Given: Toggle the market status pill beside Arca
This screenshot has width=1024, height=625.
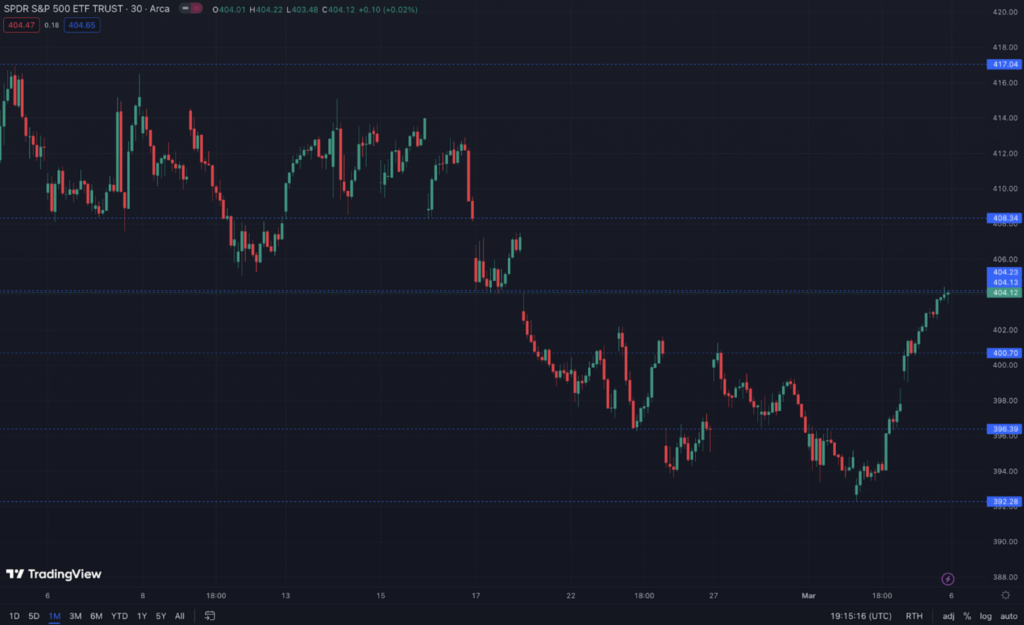Looking at the screenshot, I should pyautogui.click(x=191, y=8).
